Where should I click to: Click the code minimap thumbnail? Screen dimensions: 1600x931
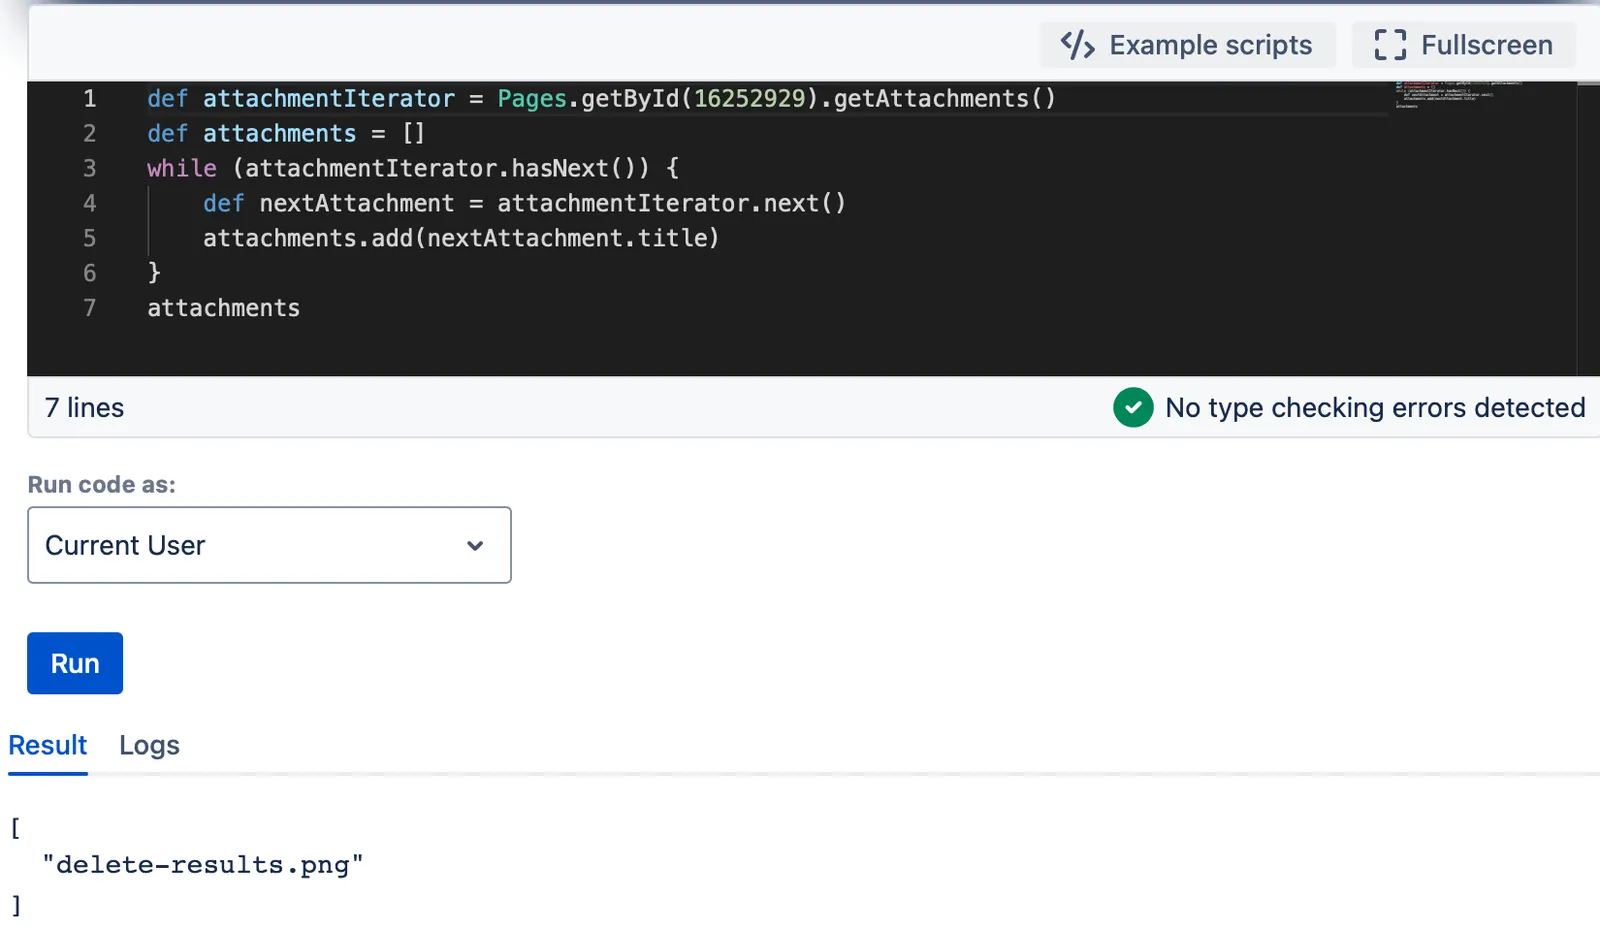[1459, 94]
